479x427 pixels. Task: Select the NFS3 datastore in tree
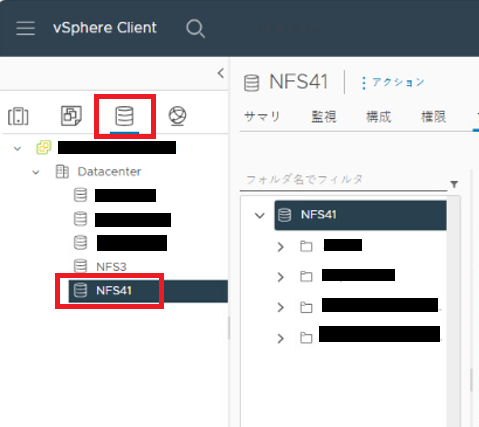[111, 267]
